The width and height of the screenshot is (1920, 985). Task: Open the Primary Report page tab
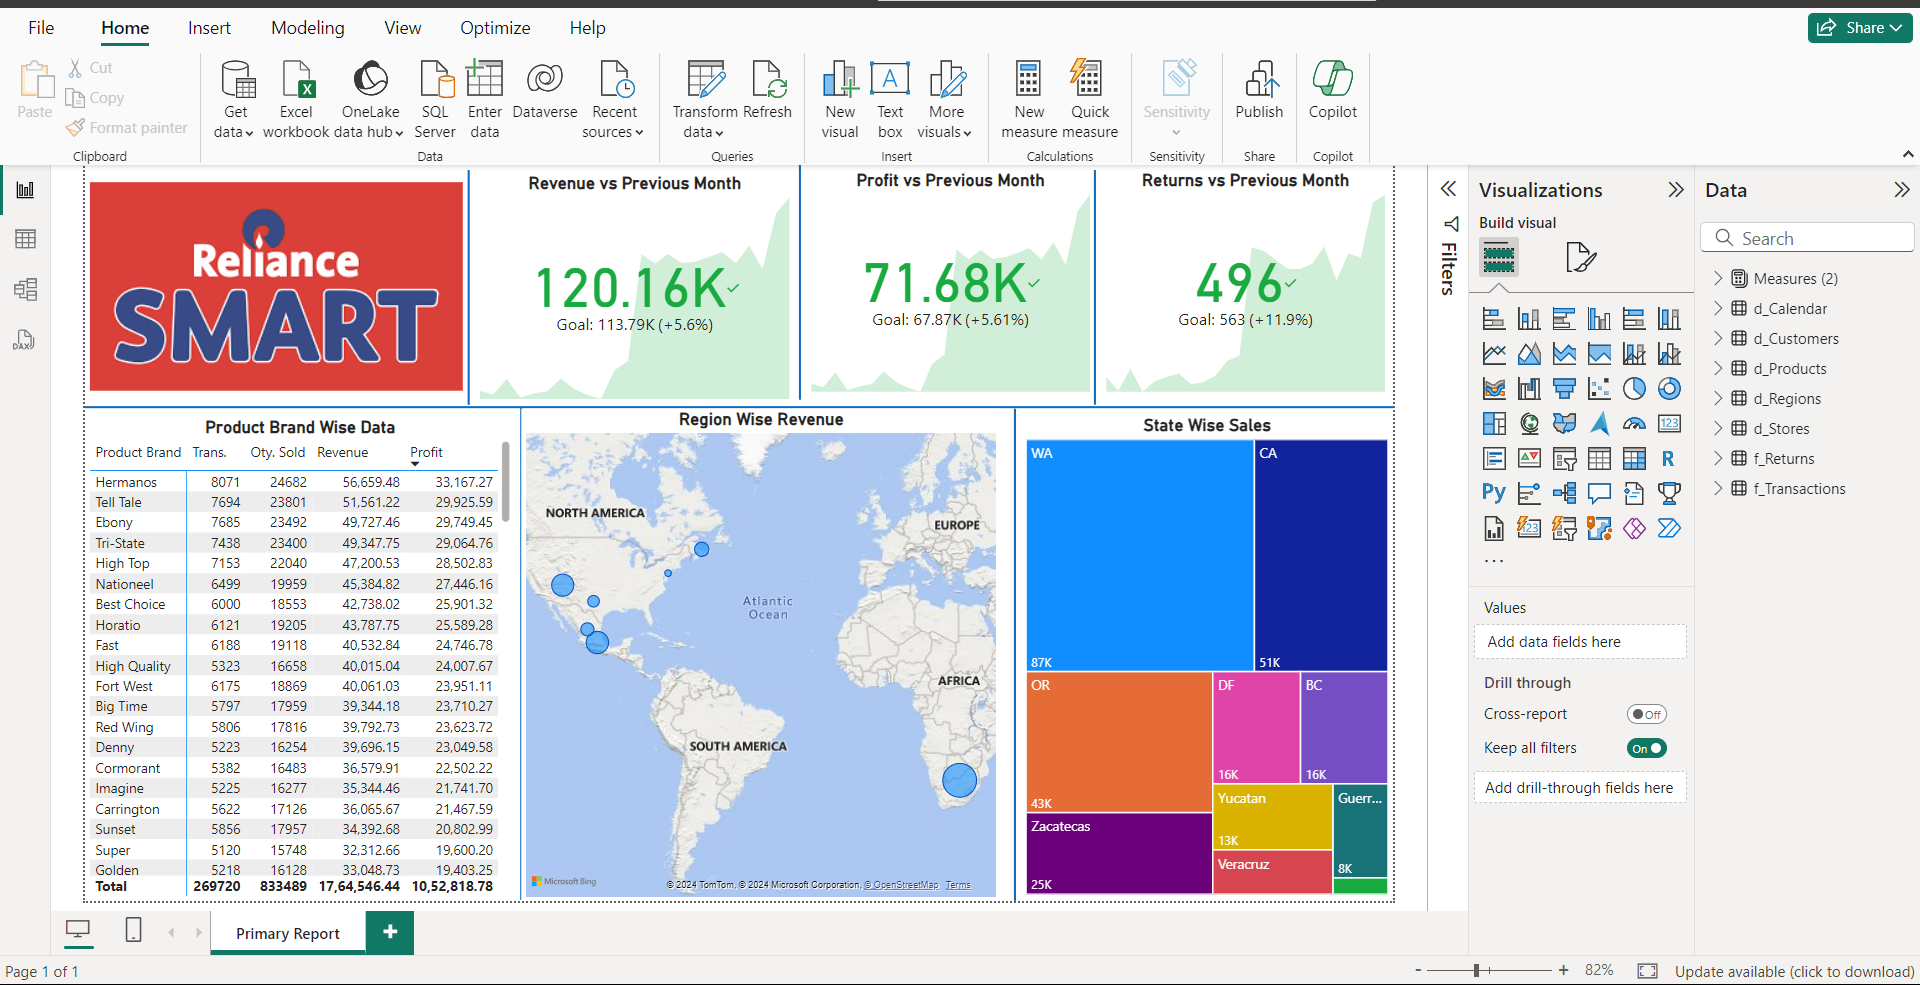point(288,933)
